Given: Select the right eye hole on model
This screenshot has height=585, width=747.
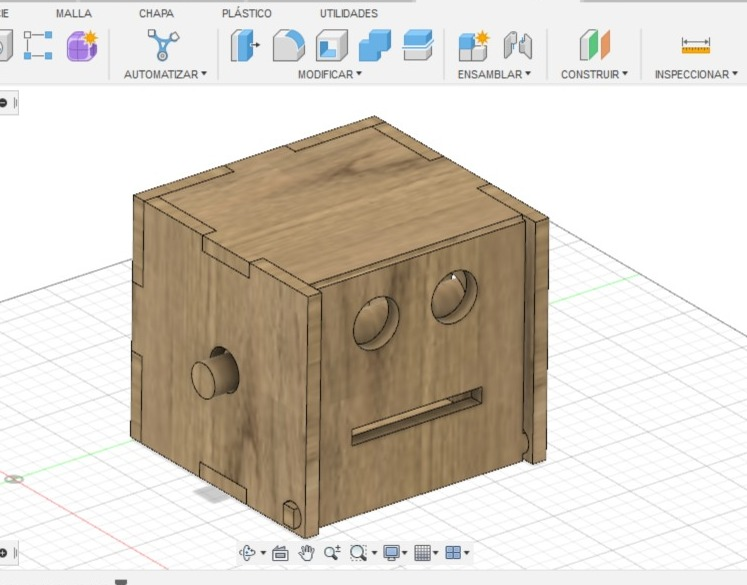Looking at the screenshot, I should 454,297.
